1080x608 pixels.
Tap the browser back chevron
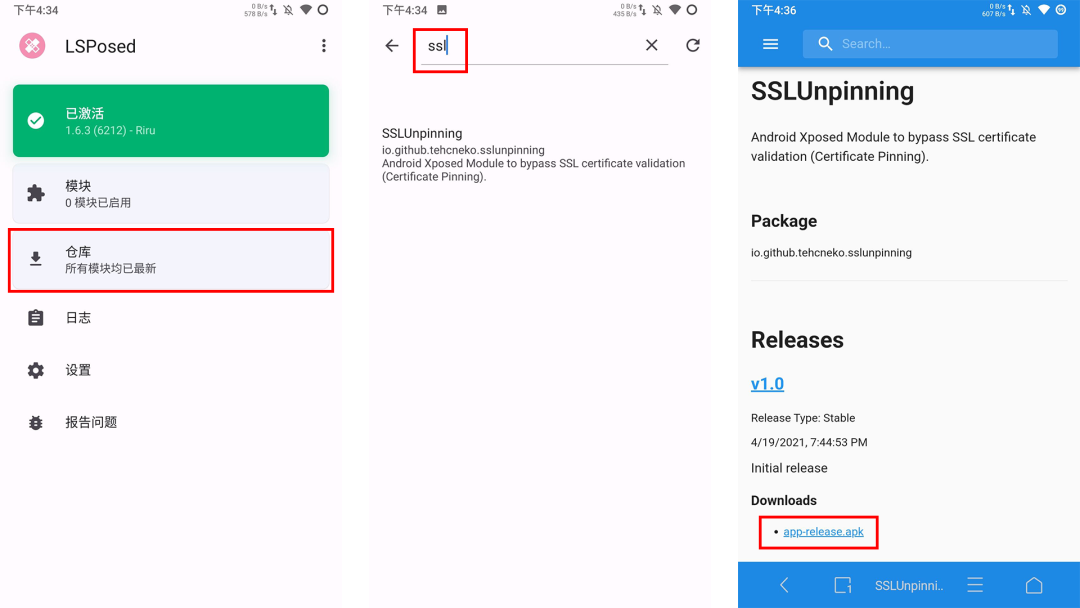click(784, 585)
